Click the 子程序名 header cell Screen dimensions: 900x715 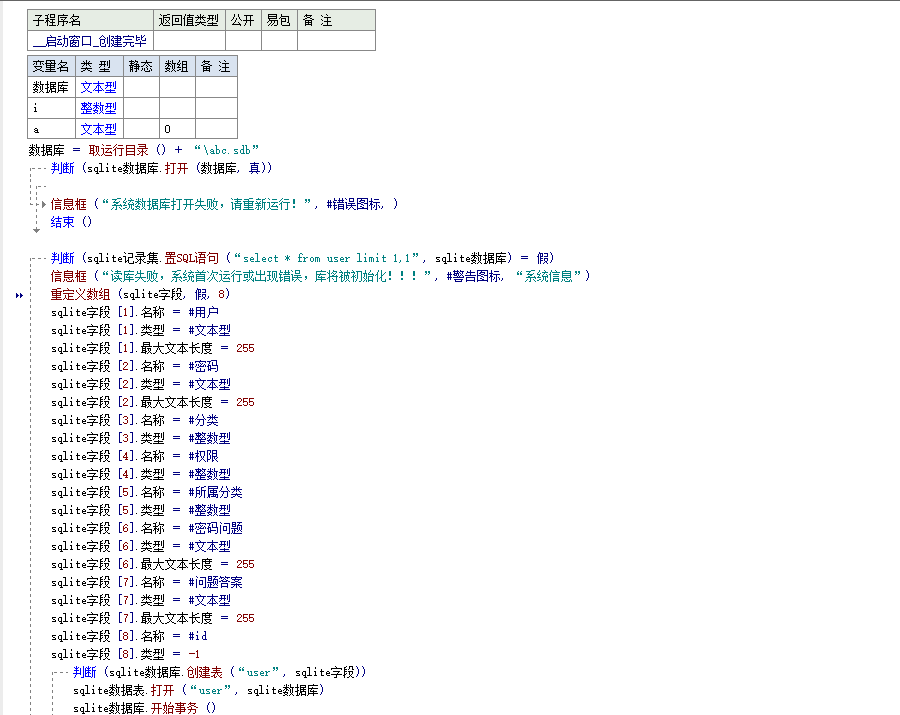click(90, 20)
